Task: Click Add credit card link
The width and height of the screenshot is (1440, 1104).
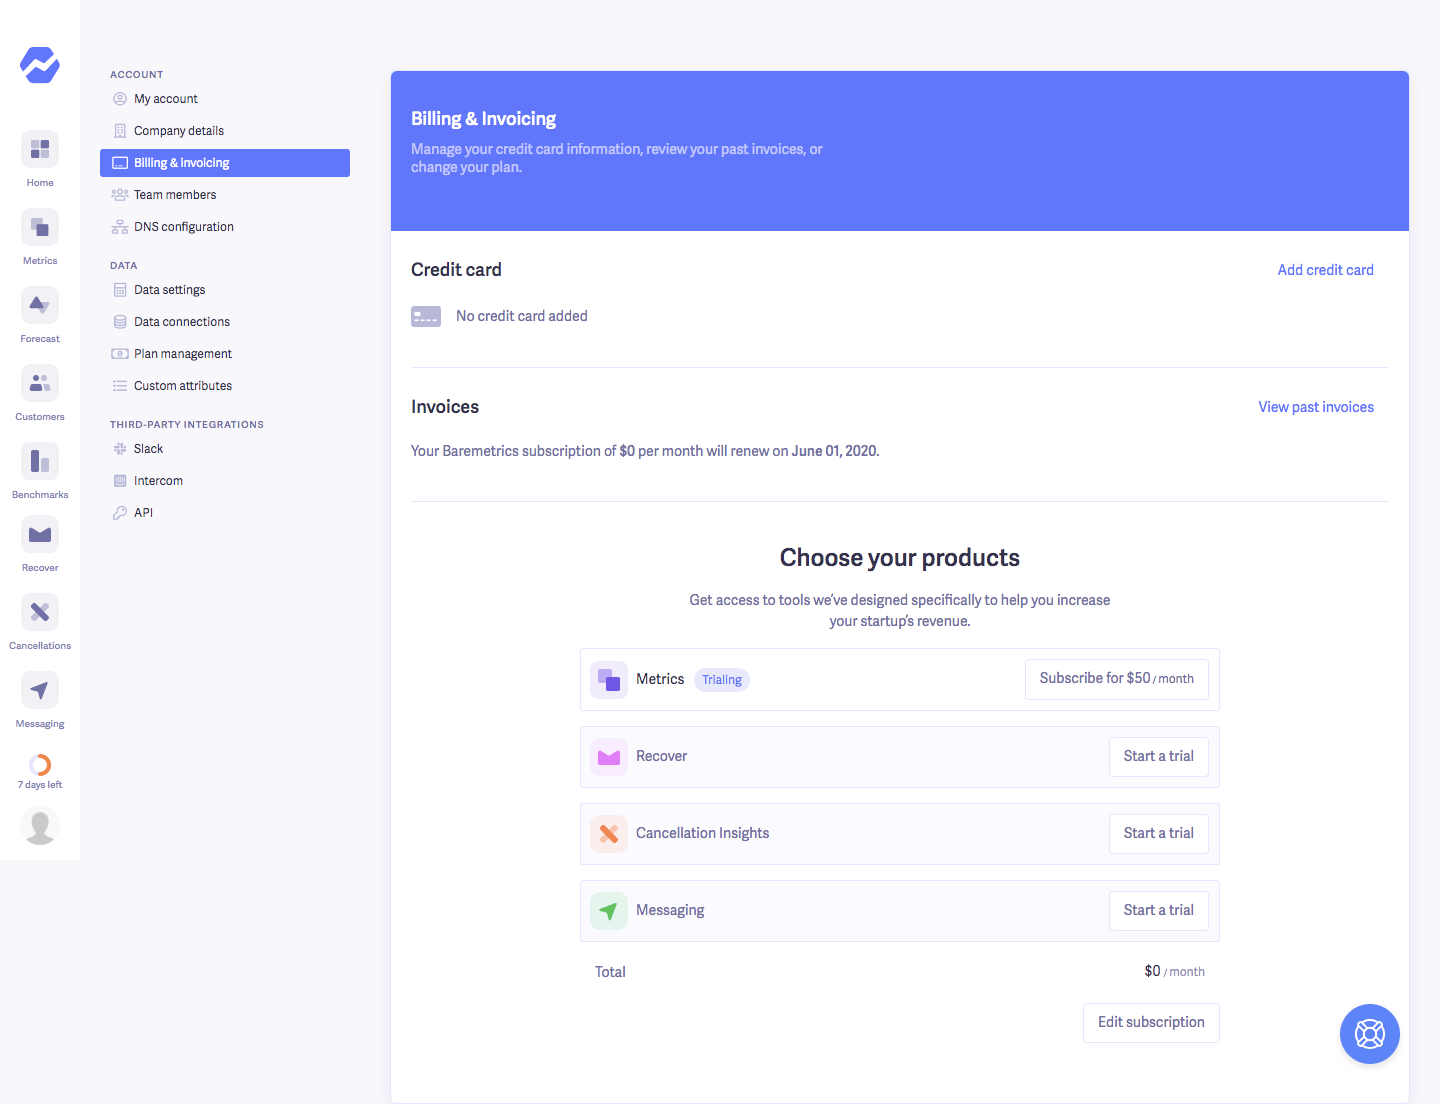Action: 1325,270
